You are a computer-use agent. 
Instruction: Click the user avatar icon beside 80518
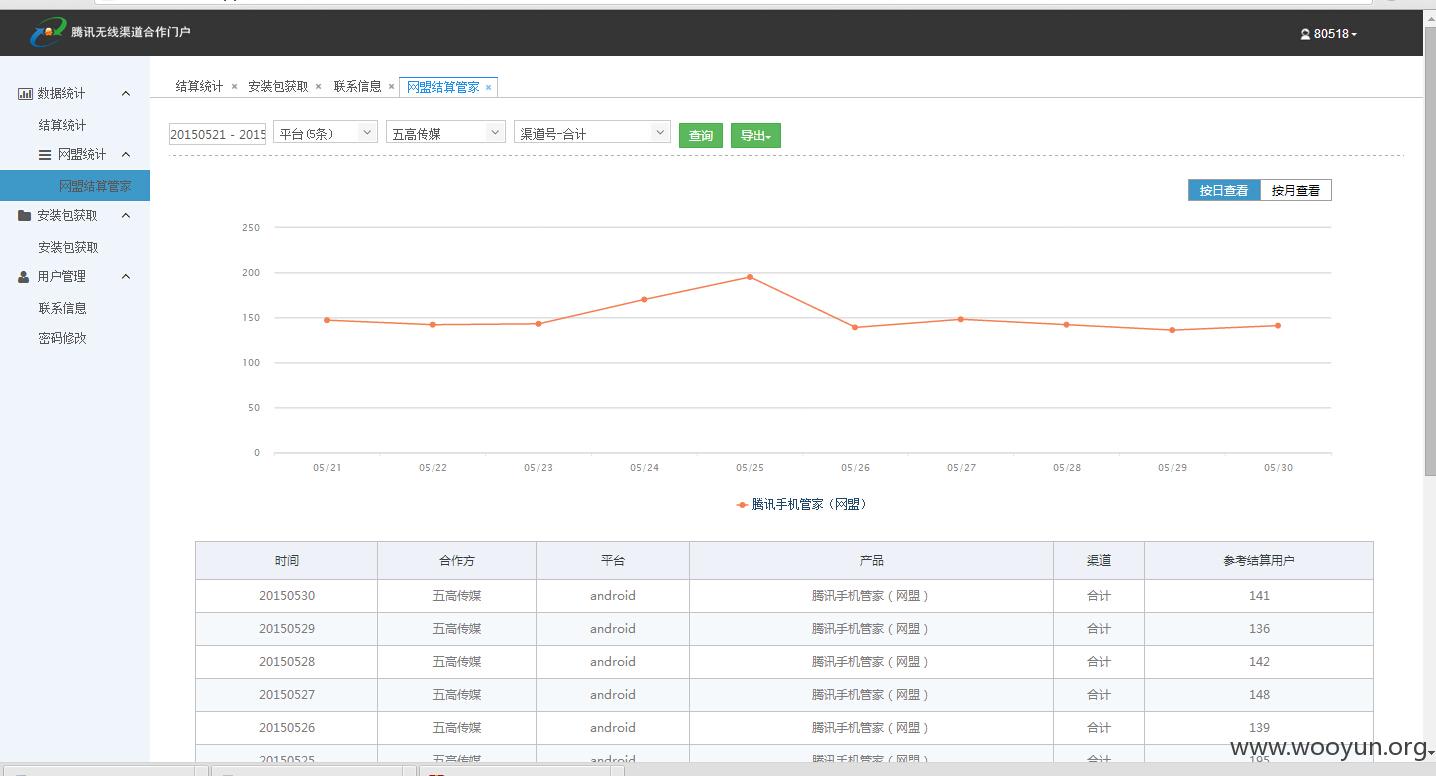click(1305, 34)
